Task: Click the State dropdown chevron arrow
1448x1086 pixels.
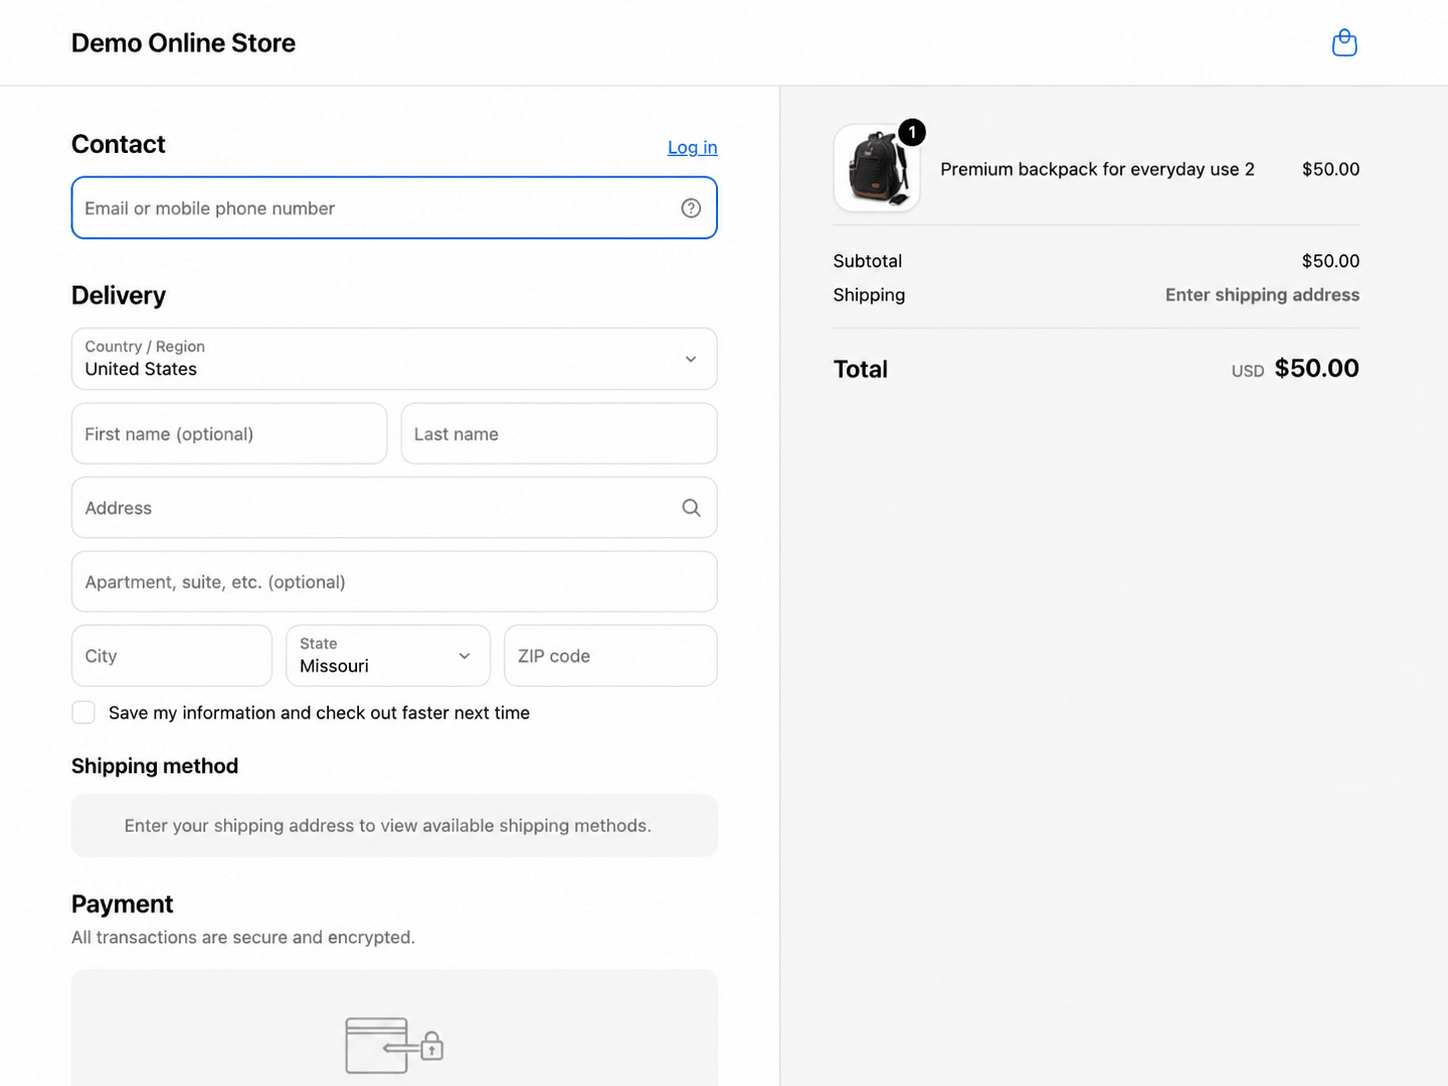Action: (464, 656)
